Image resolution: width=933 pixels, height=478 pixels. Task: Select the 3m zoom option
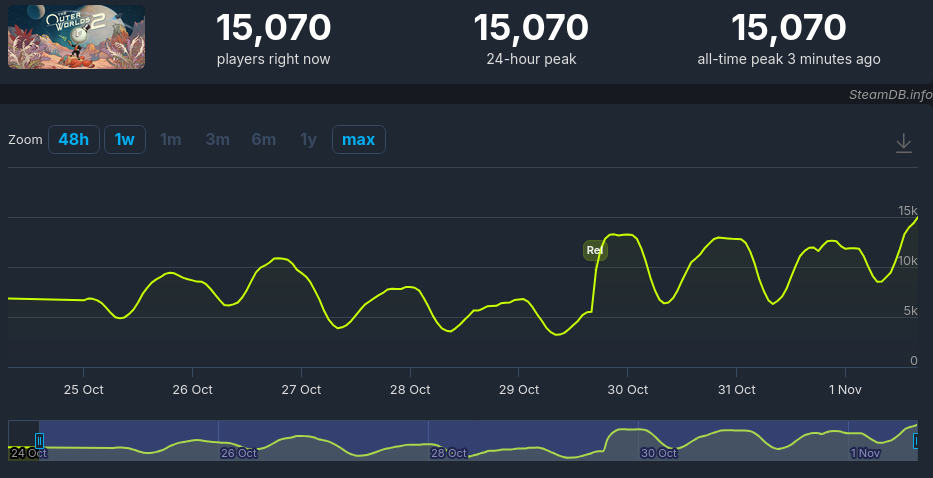[218, 139]
